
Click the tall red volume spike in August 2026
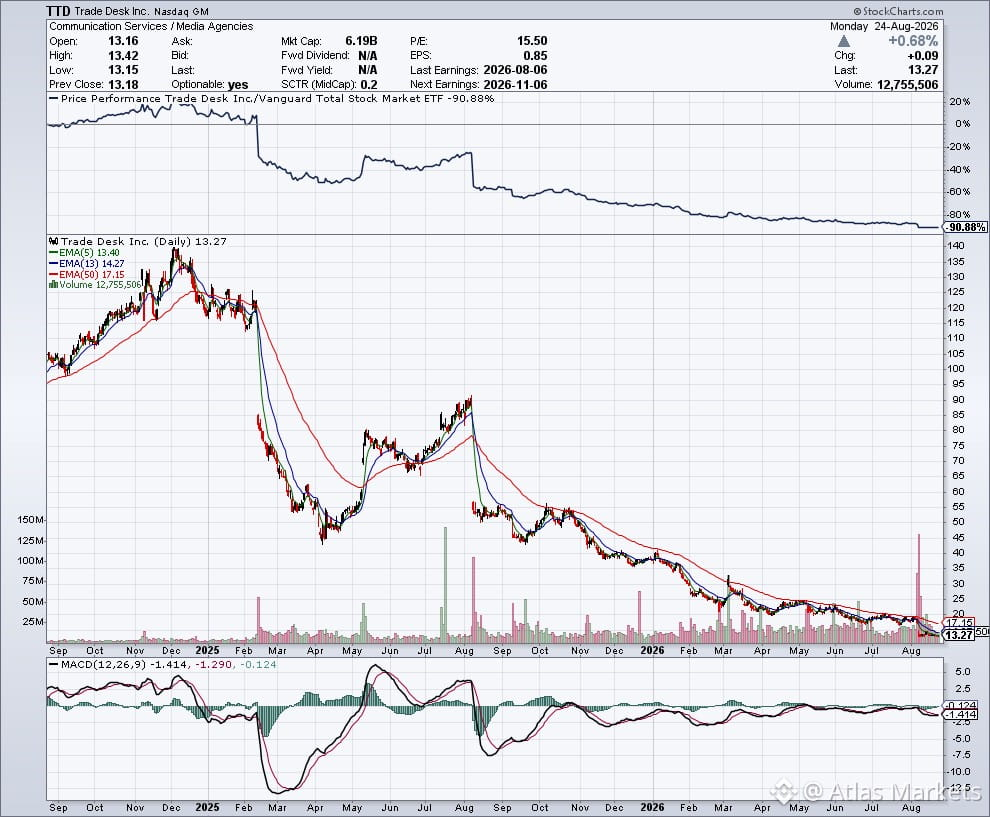(919, 587)
